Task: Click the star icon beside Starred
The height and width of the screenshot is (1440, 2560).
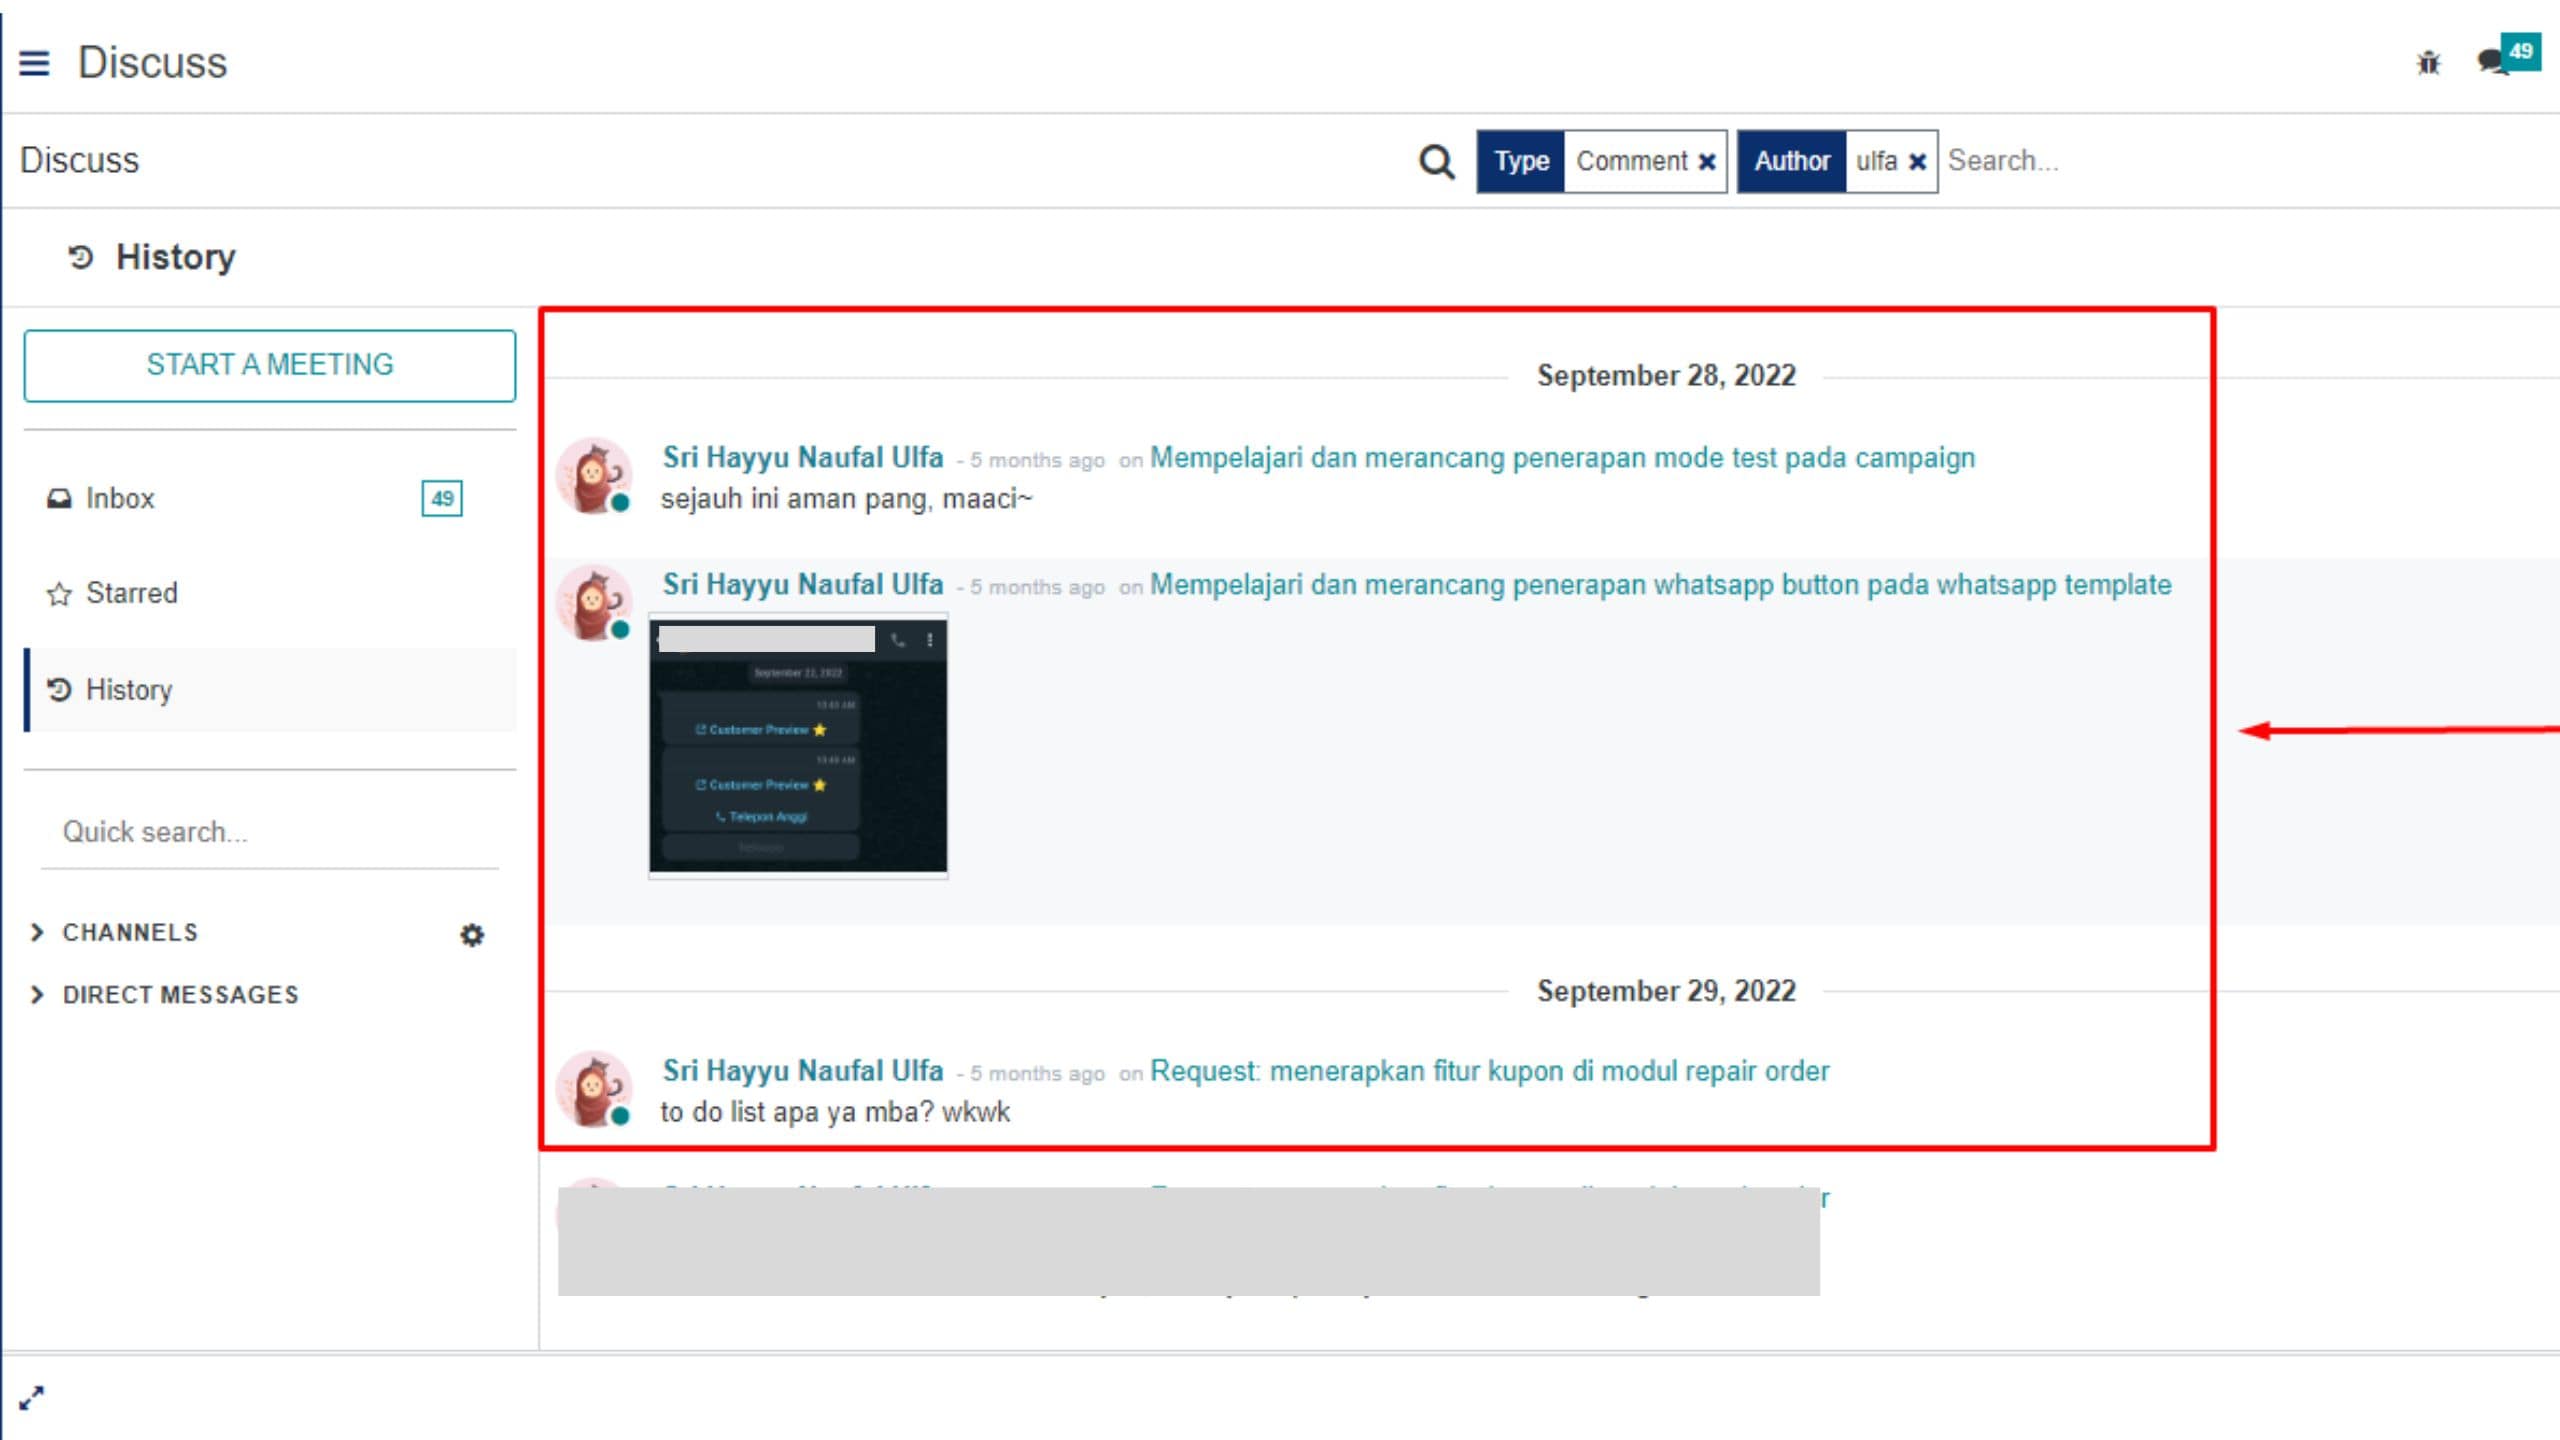Action: pyautogui.click(x=59, y=594)
